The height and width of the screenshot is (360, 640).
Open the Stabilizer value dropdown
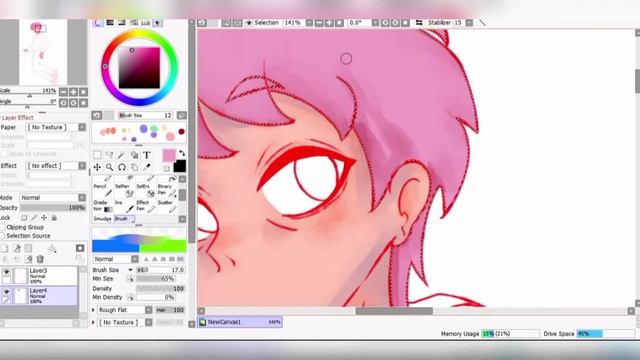pyautogui.click(x=469, y=23)
